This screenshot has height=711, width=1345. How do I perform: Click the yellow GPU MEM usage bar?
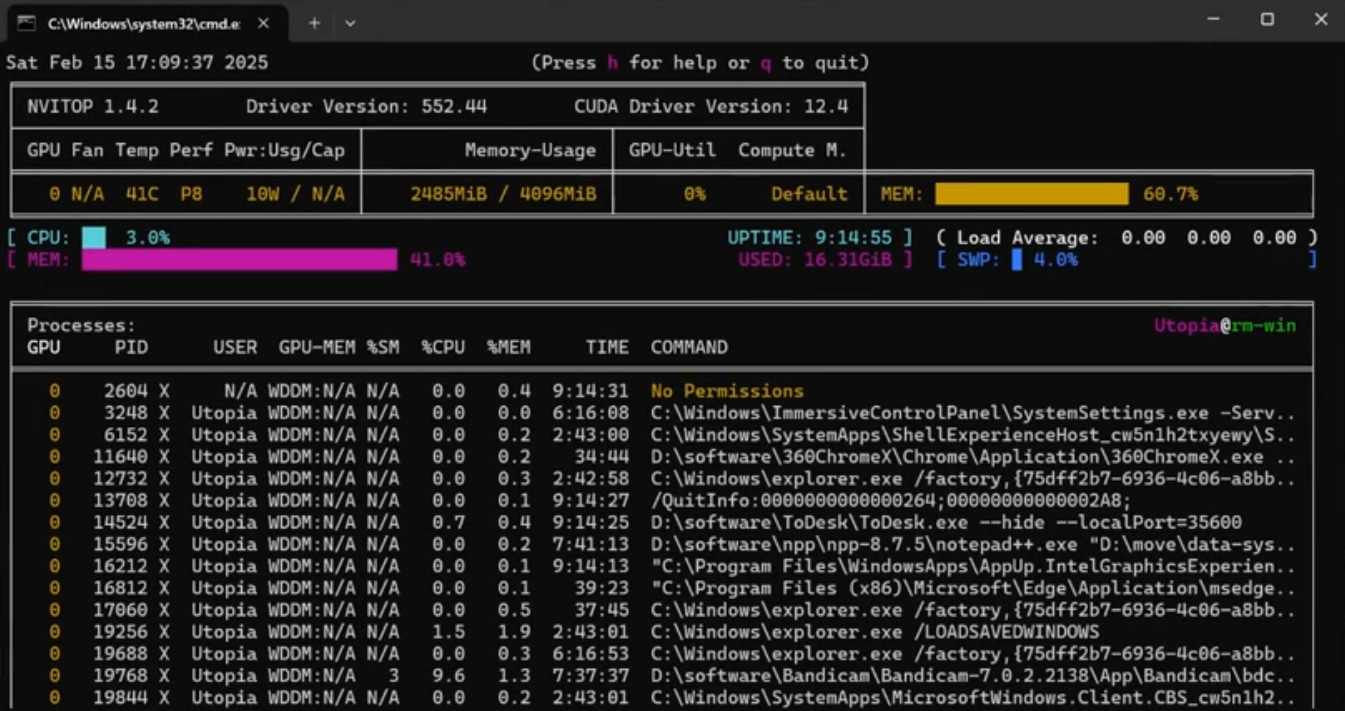coord(1031,194)
